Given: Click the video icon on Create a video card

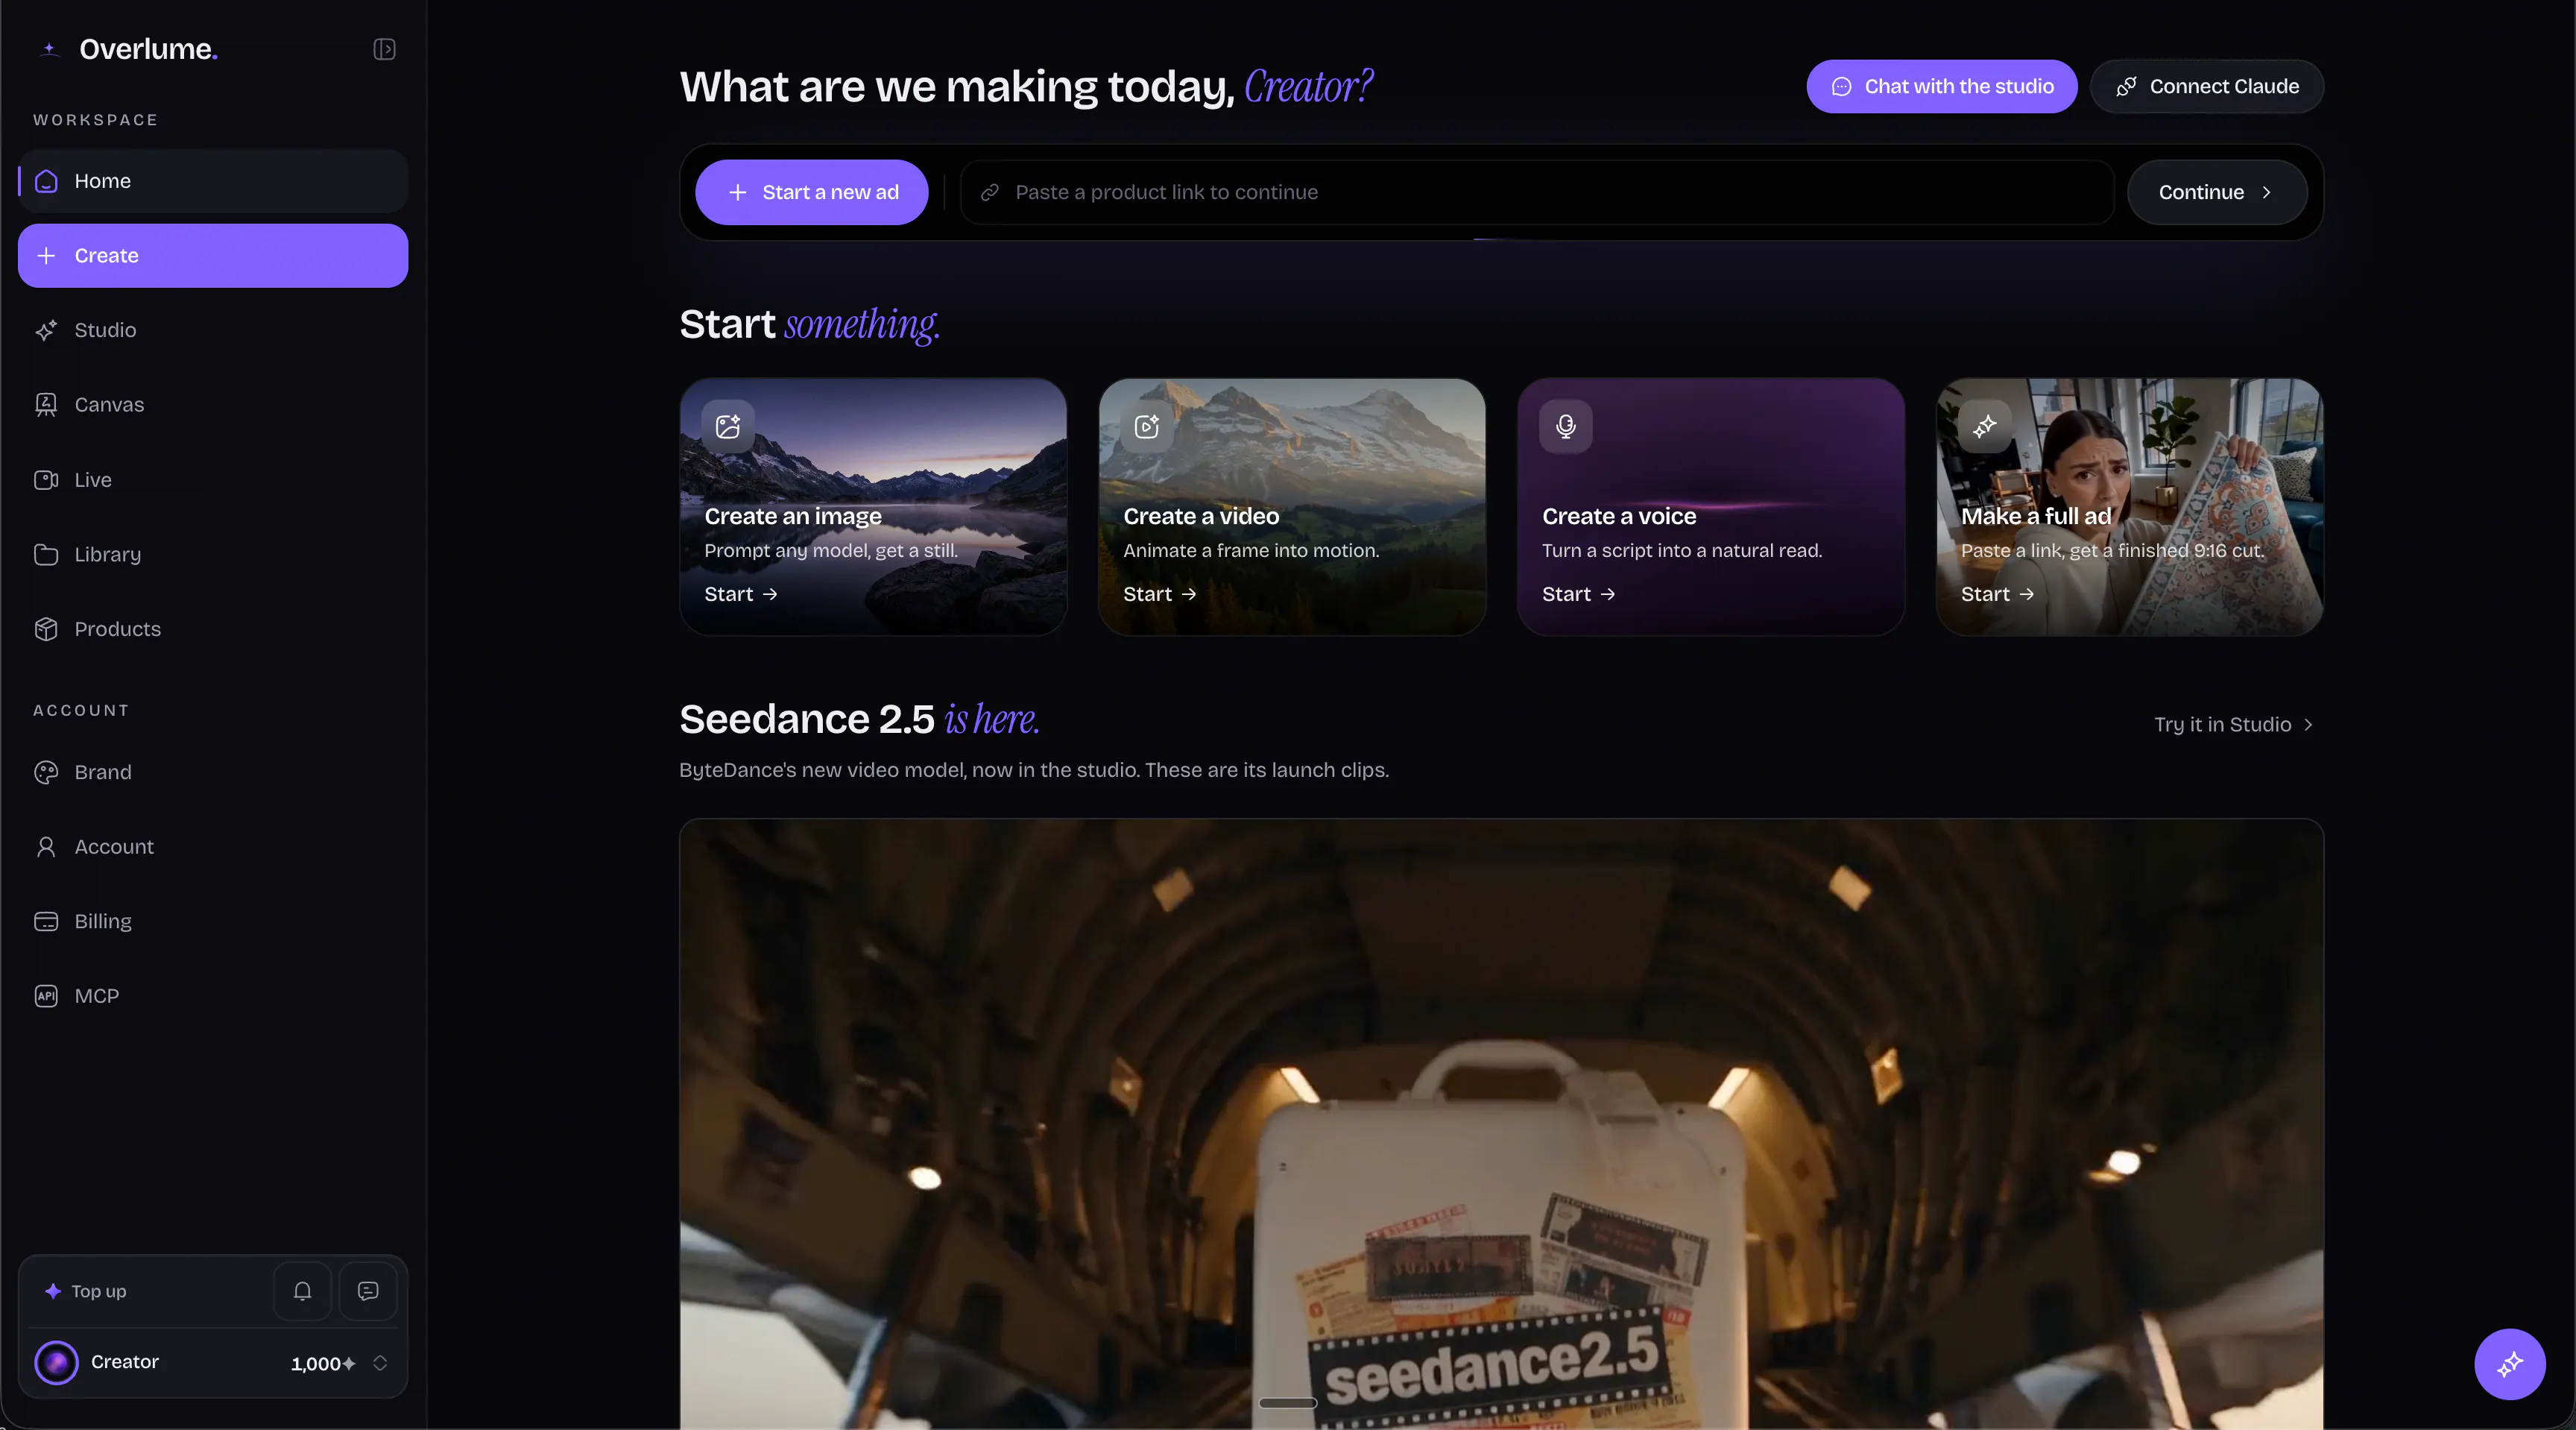Looking at the screenshot, I should pyautogui.click(x=1147, y=427).
